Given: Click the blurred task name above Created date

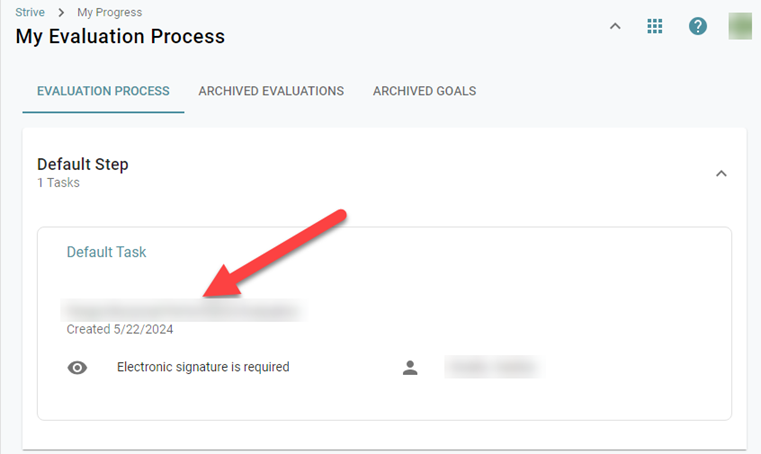Looking at the screenshot, I should [x=182, y=311].
